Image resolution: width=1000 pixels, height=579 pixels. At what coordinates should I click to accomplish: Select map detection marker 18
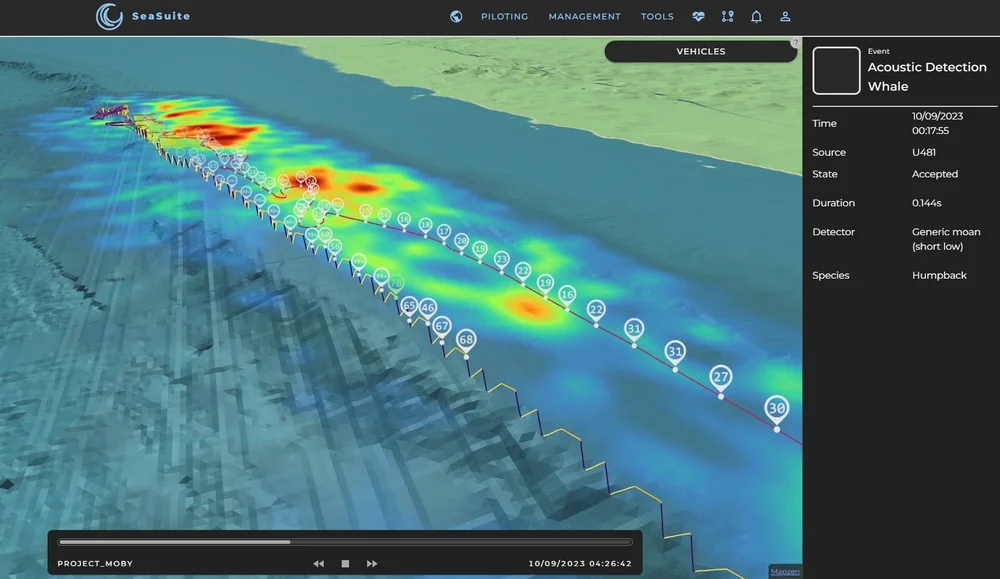pos(425,226)
